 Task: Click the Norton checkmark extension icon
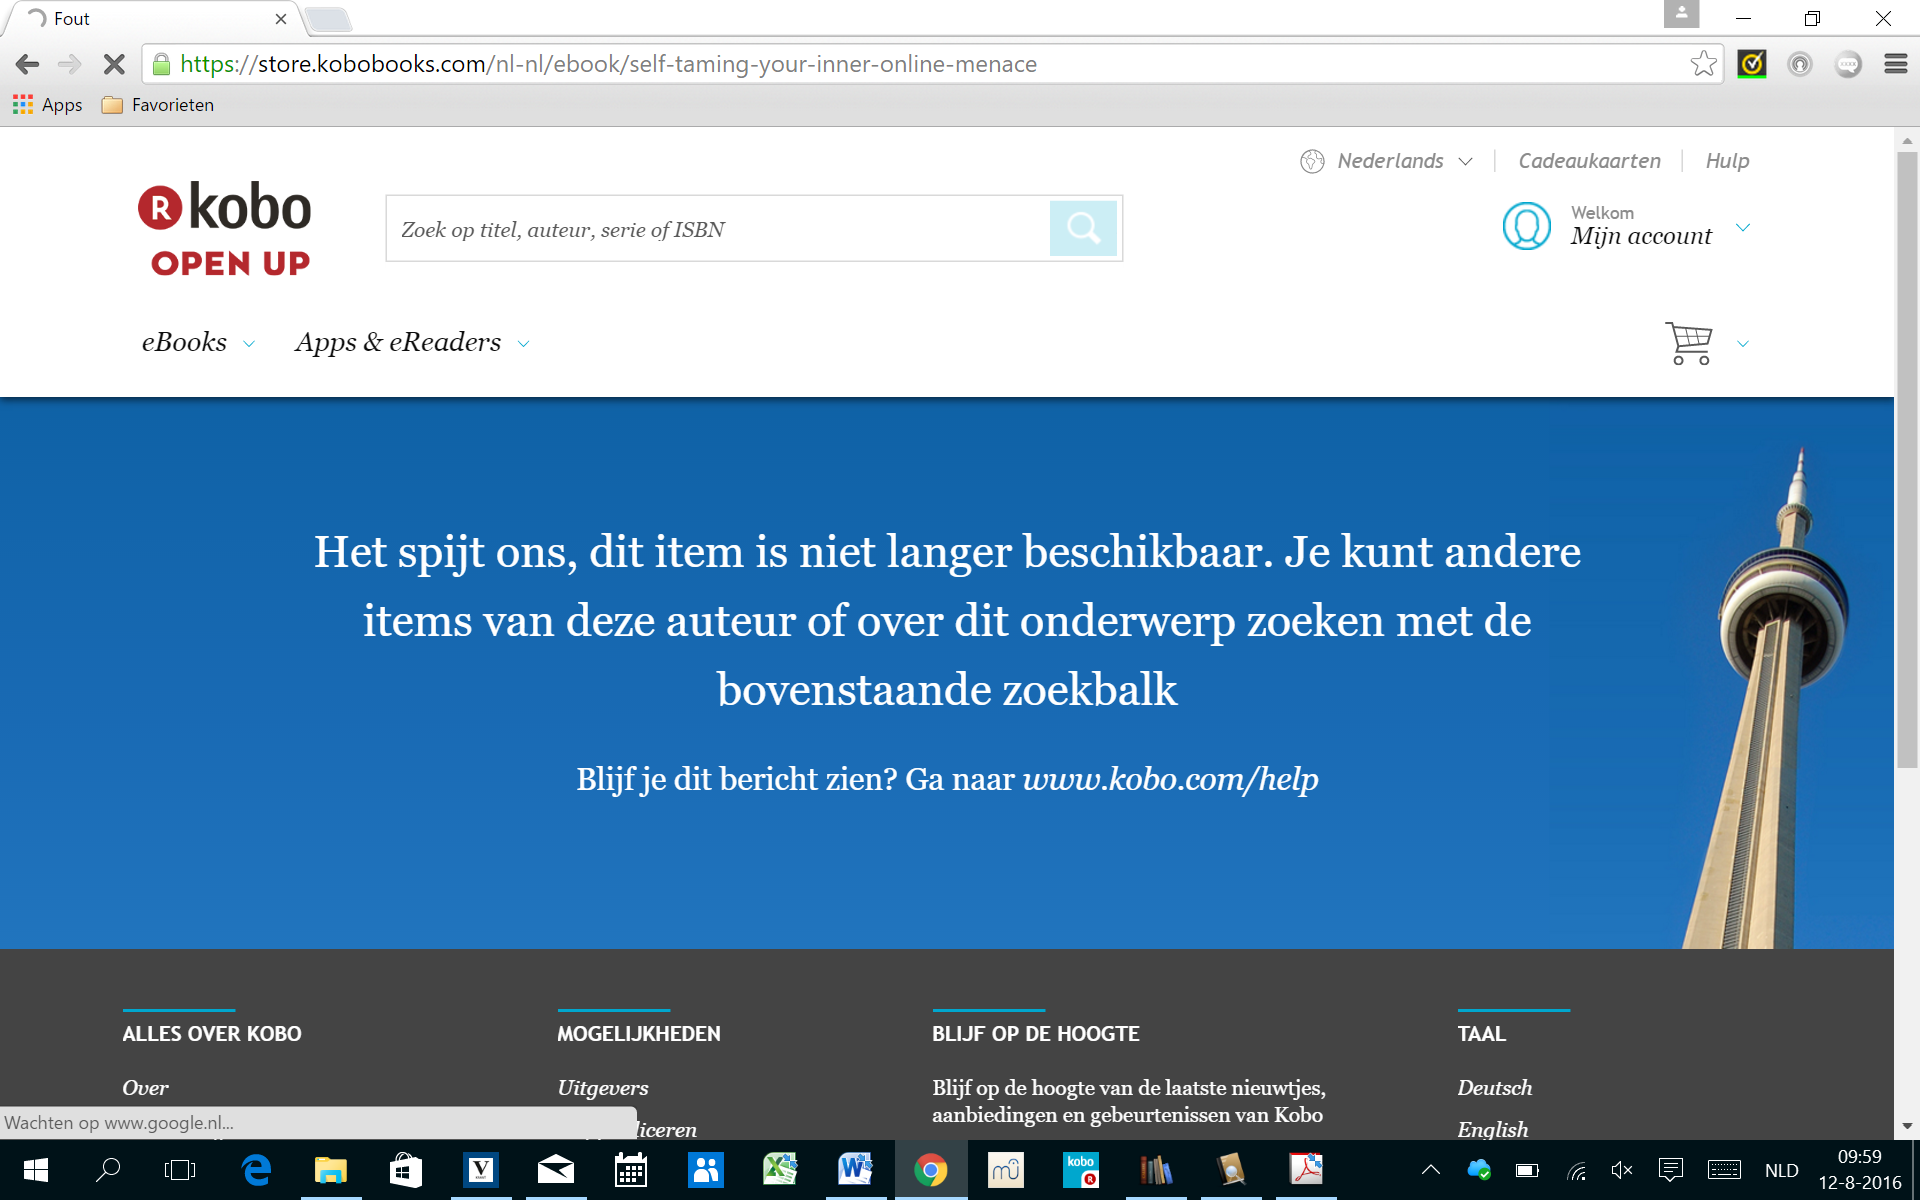coord(1751,64)
